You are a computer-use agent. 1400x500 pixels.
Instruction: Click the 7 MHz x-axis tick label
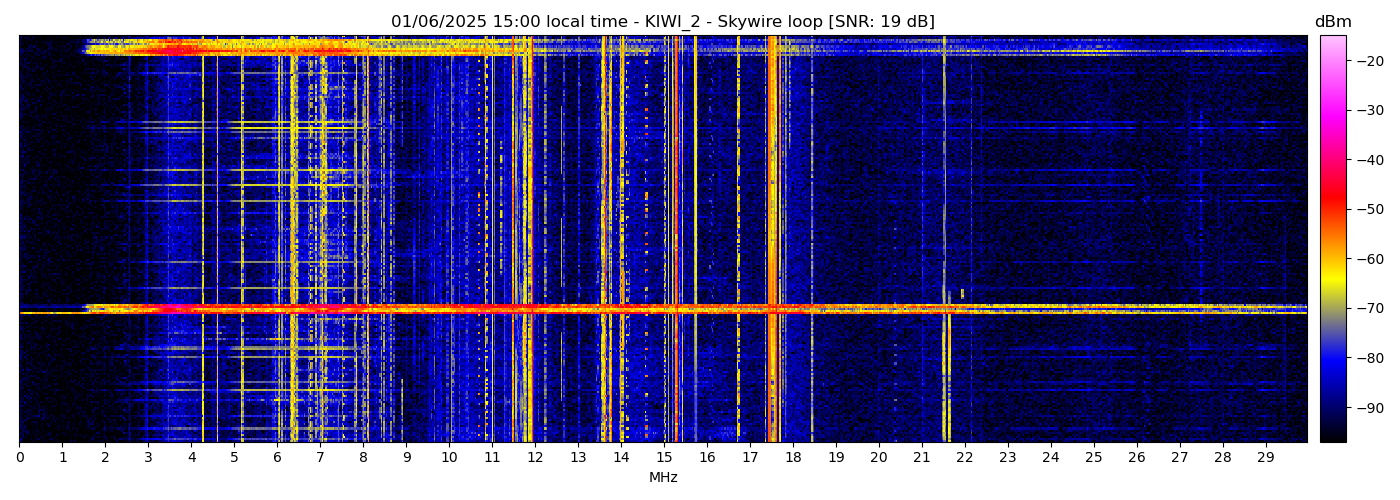click(320, 458)
